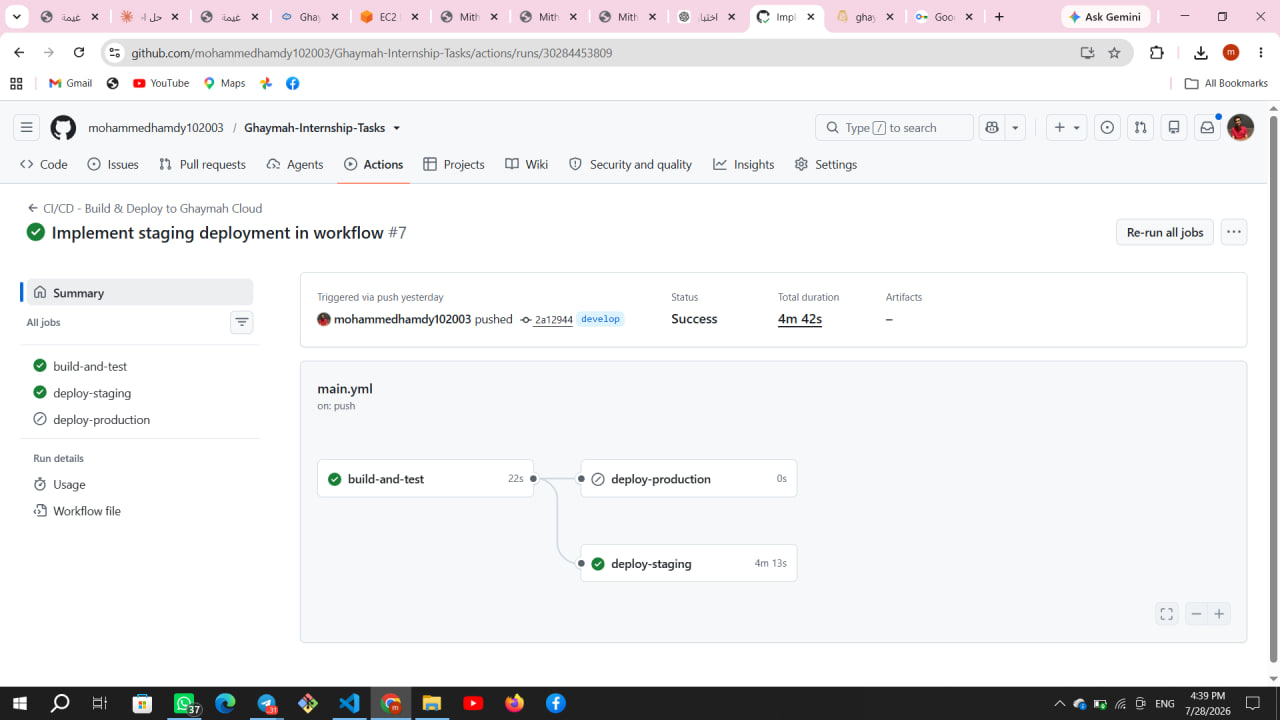Open the notifications inbox icon
1280x720 pixels.
(1207, 128)
